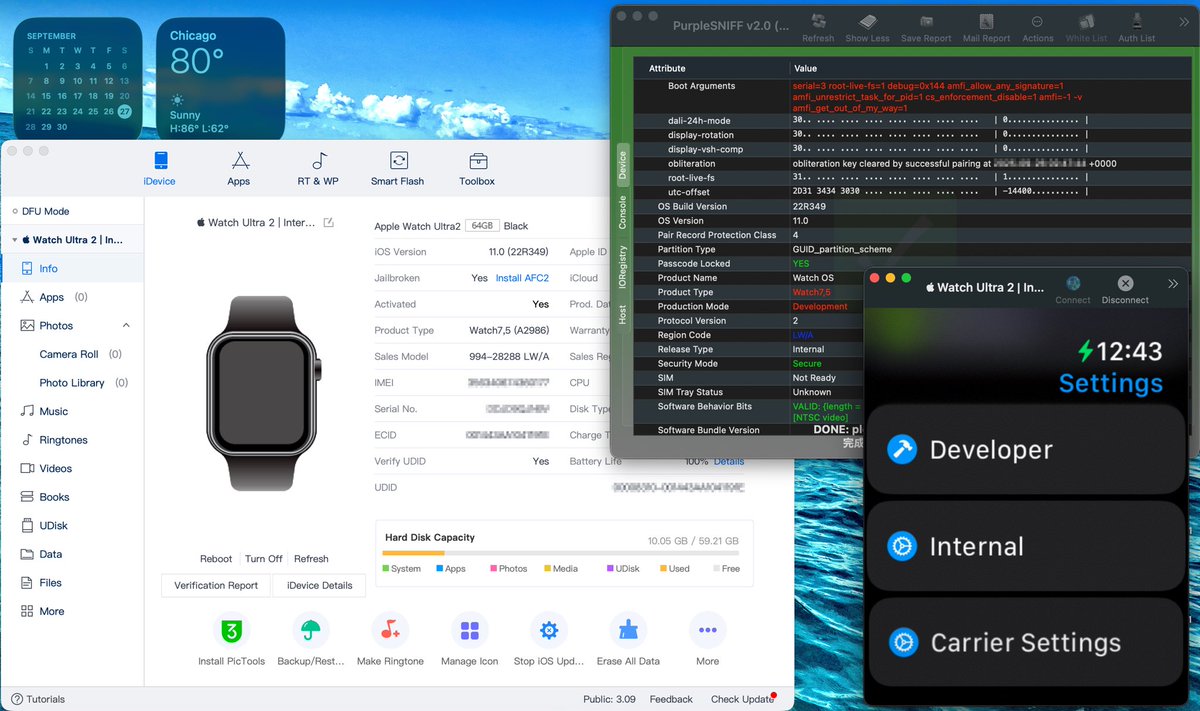Click the Stop iOS Update gear icon
The image size is (1200, 711).
pyautogui.click(x=549, y=631)
